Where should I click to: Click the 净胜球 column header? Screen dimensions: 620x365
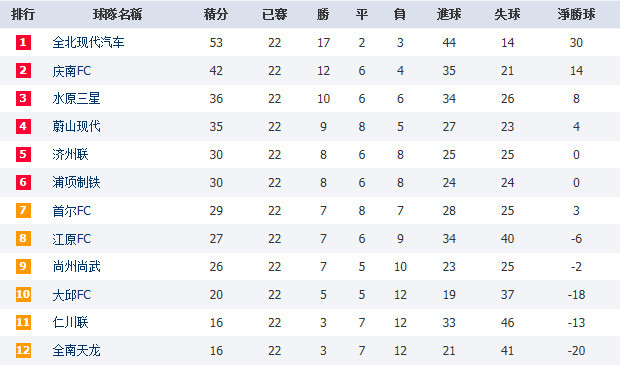(x=576, y=15)
